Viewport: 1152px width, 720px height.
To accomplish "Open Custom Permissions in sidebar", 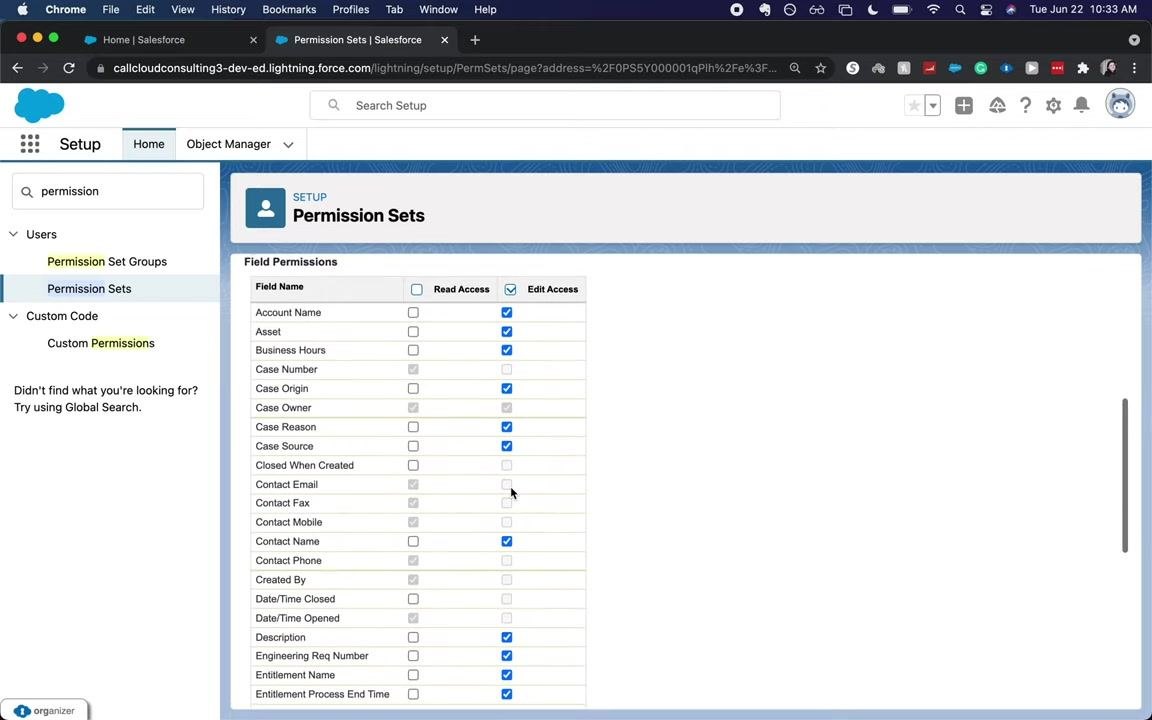I will (101, 343).
